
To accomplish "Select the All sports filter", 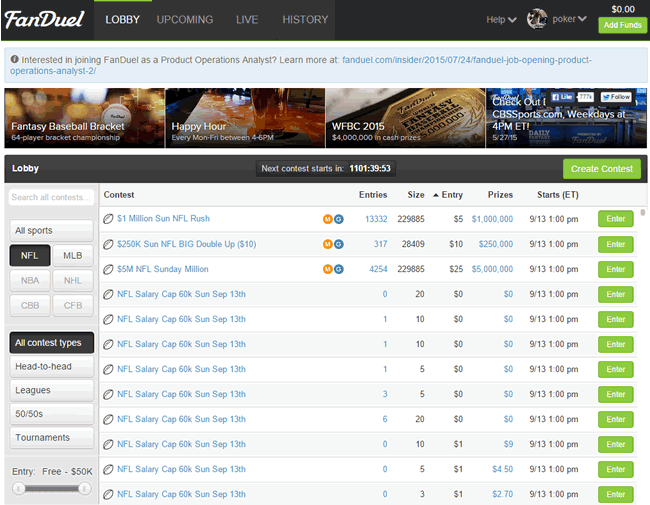I will click(51, 230).
